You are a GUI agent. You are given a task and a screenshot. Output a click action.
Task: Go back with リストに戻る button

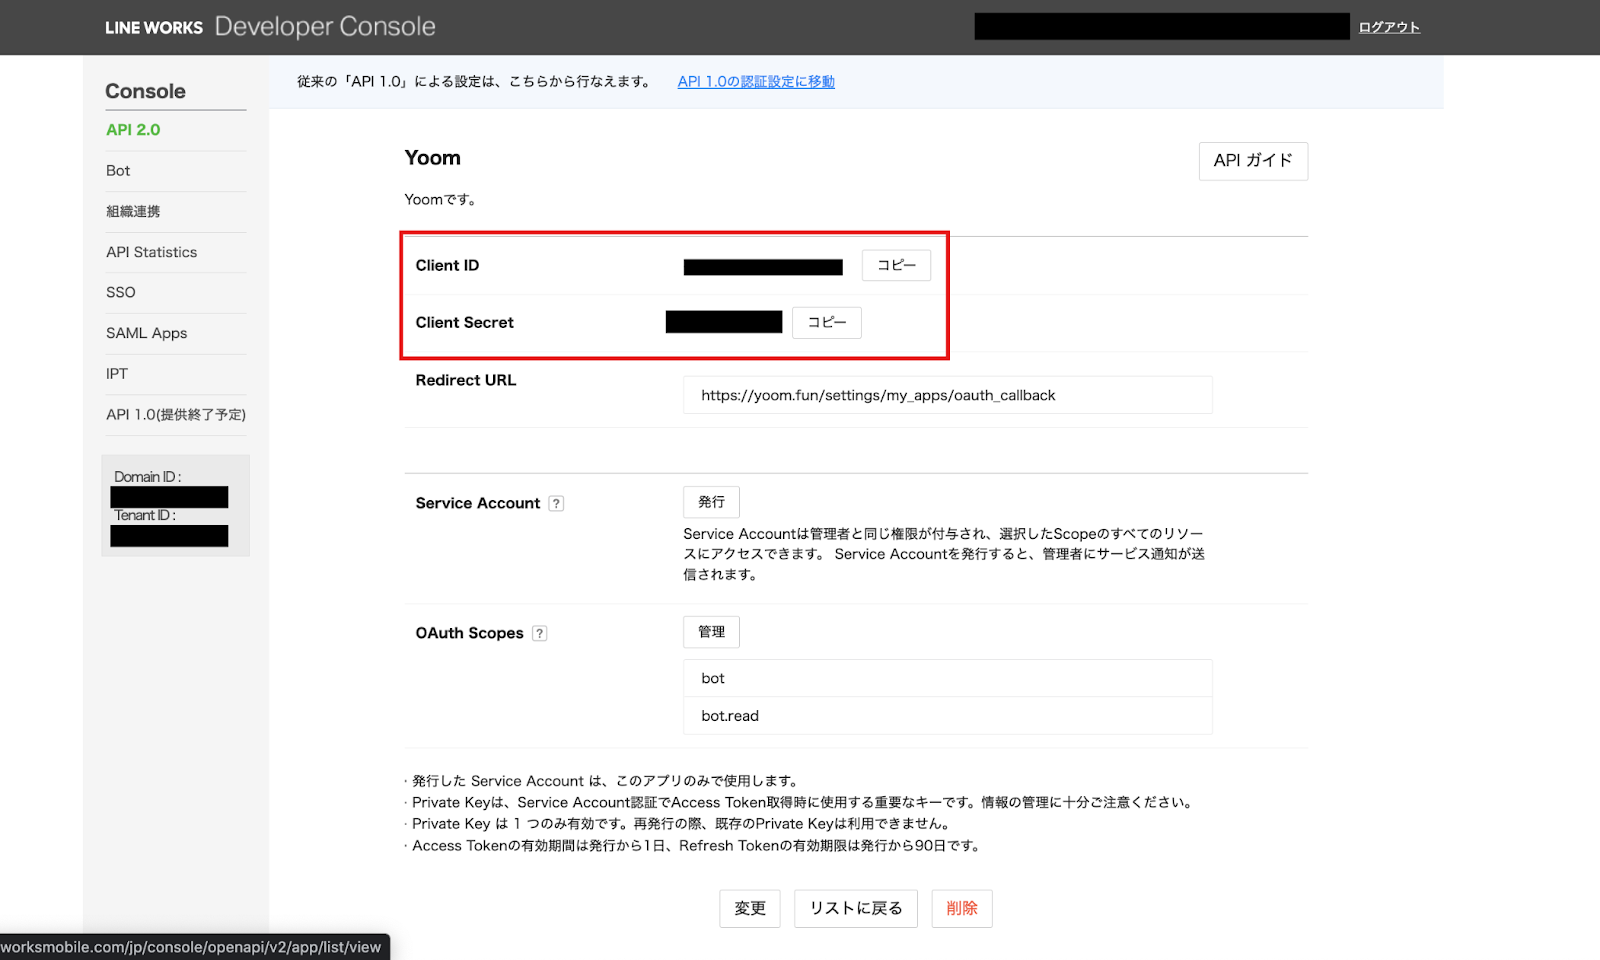855,908
